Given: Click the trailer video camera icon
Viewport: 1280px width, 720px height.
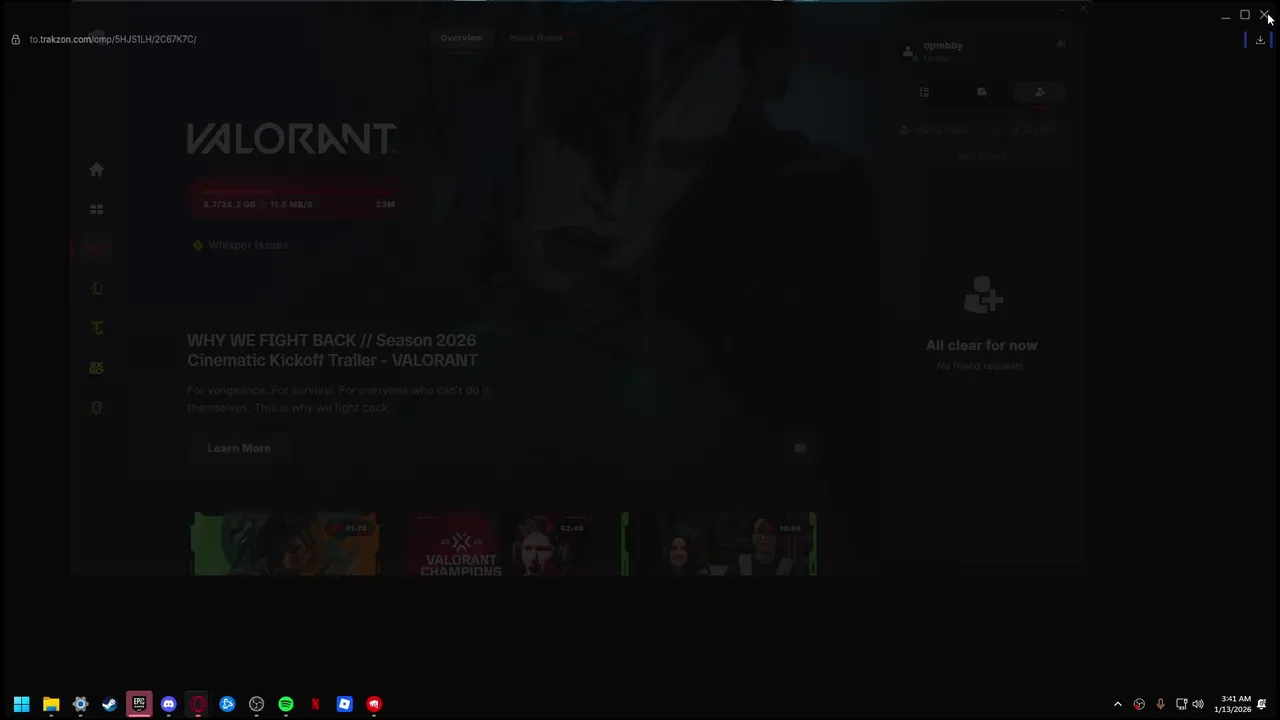Looking at the screenshot, I should point(800,448).
